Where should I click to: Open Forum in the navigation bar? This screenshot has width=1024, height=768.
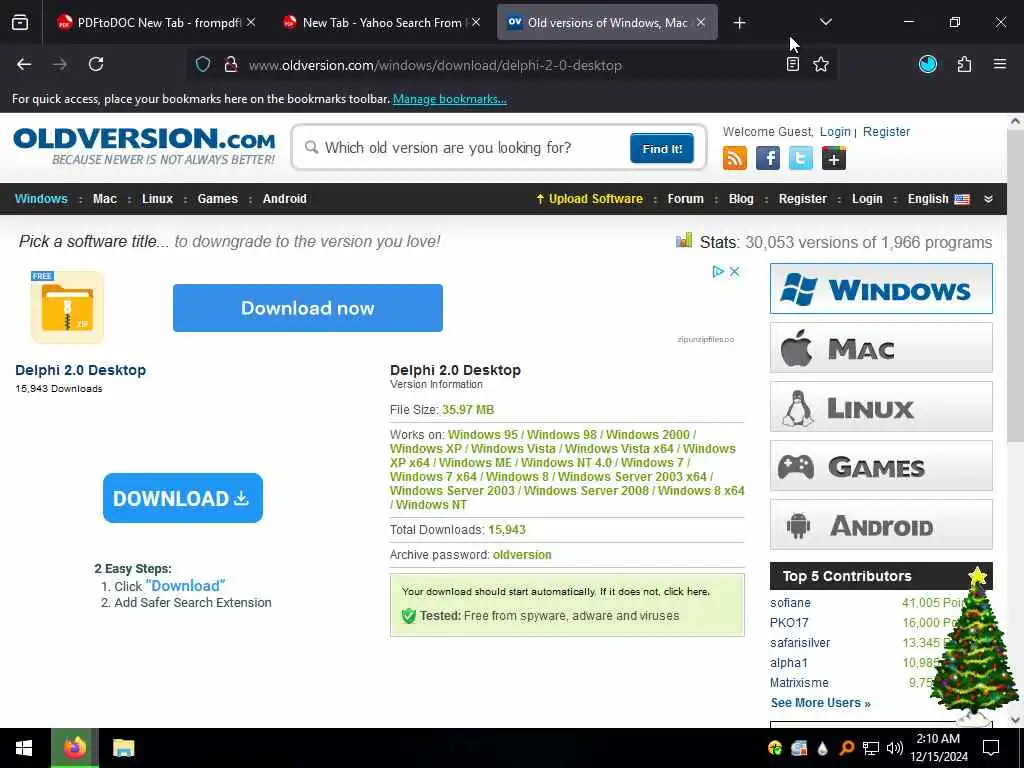(x=685, y=199)
